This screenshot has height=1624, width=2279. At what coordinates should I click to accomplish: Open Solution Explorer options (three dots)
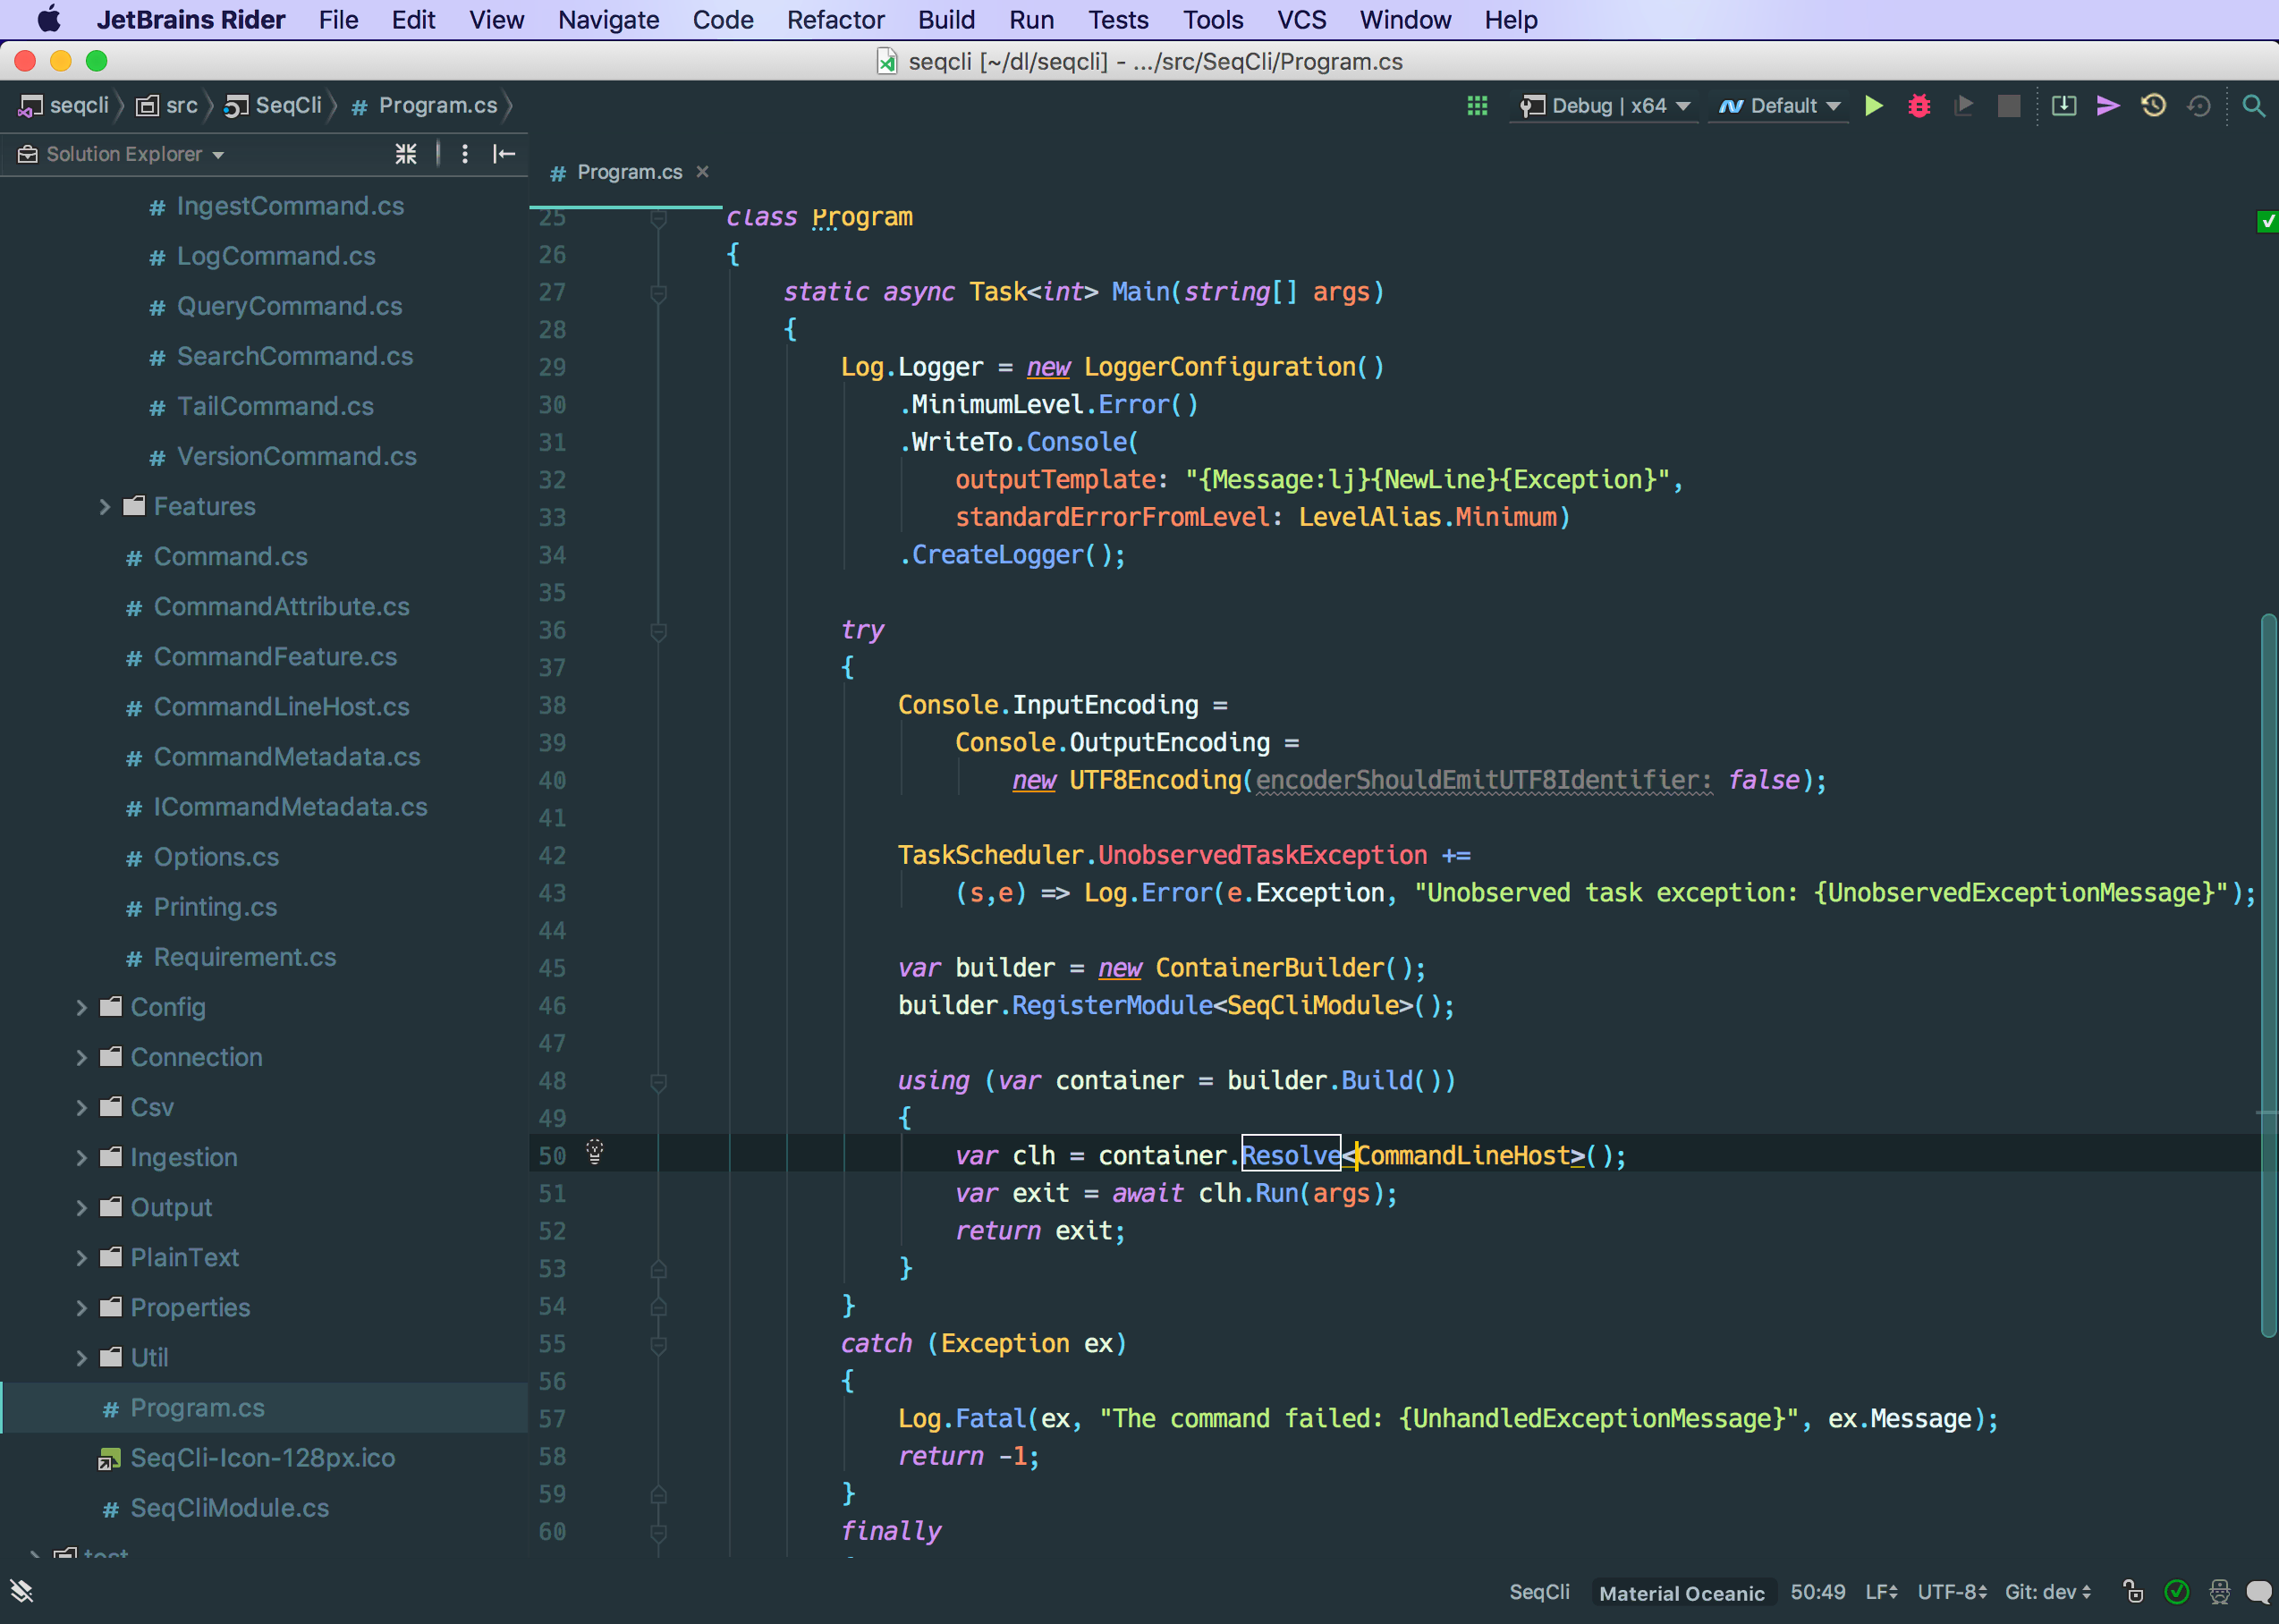465,154
